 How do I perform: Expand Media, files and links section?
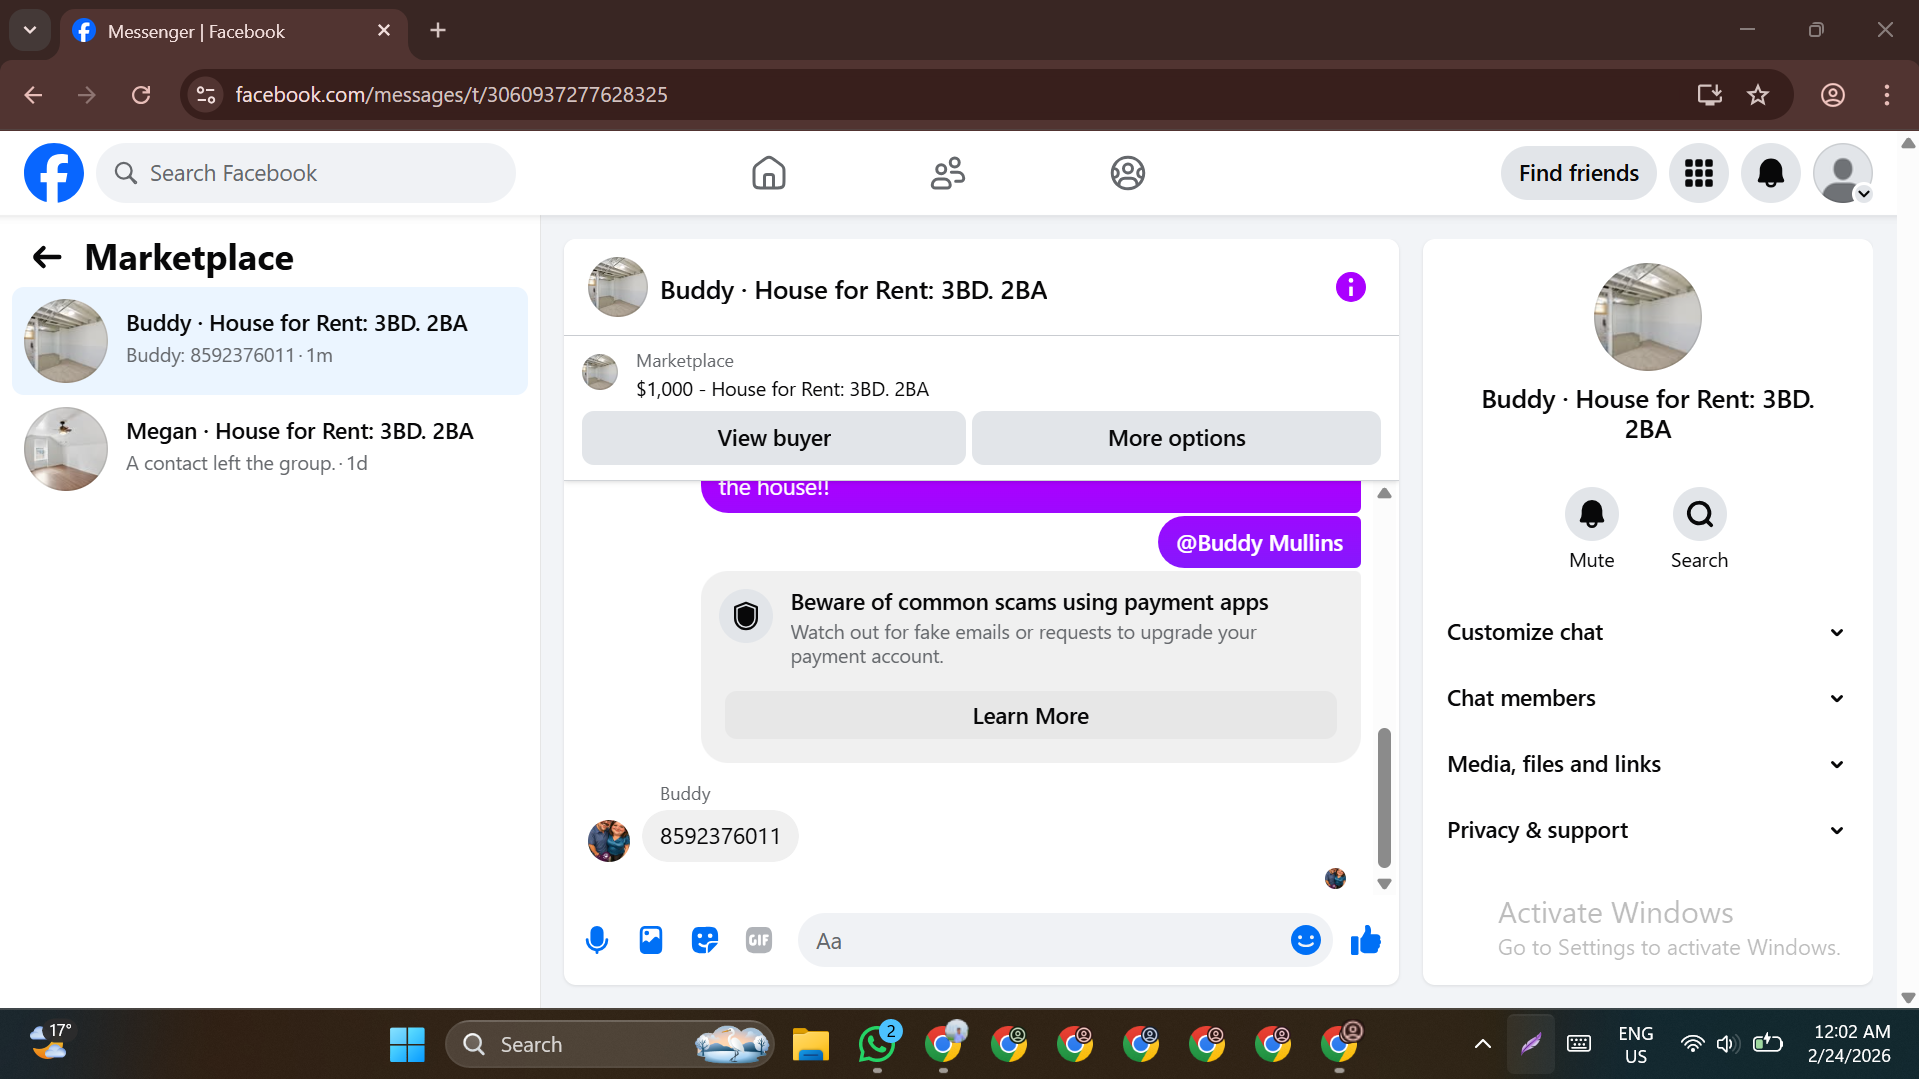(x=1646, y=765)
